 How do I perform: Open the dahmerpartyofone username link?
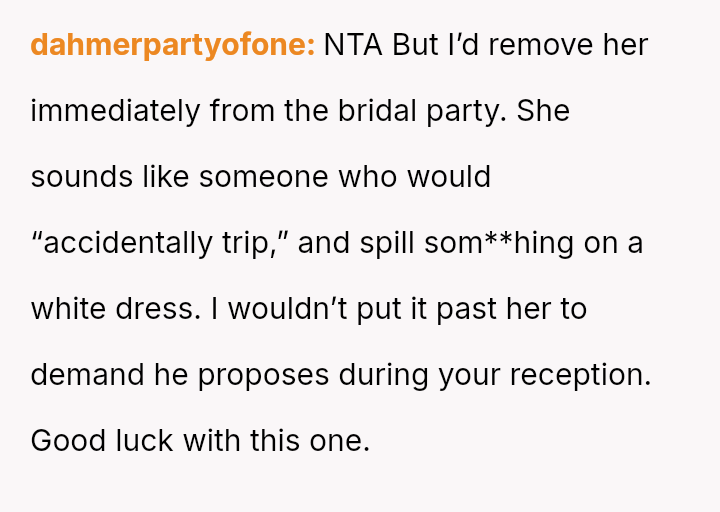pos(173,45)
